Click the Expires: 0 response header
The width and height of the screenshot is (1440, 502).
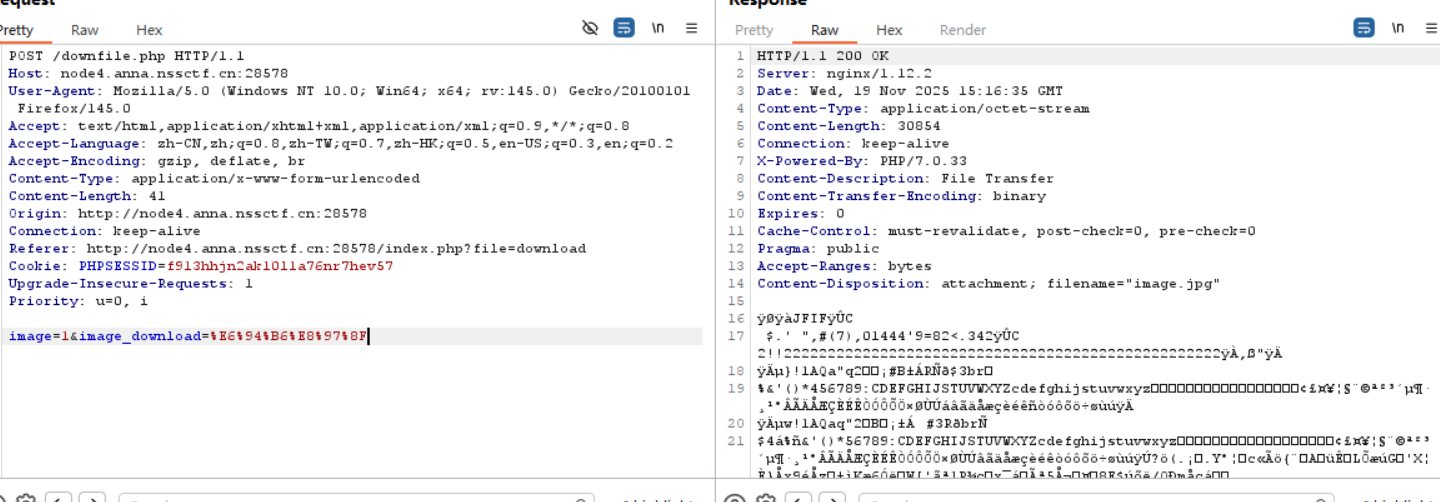[800, 213]
